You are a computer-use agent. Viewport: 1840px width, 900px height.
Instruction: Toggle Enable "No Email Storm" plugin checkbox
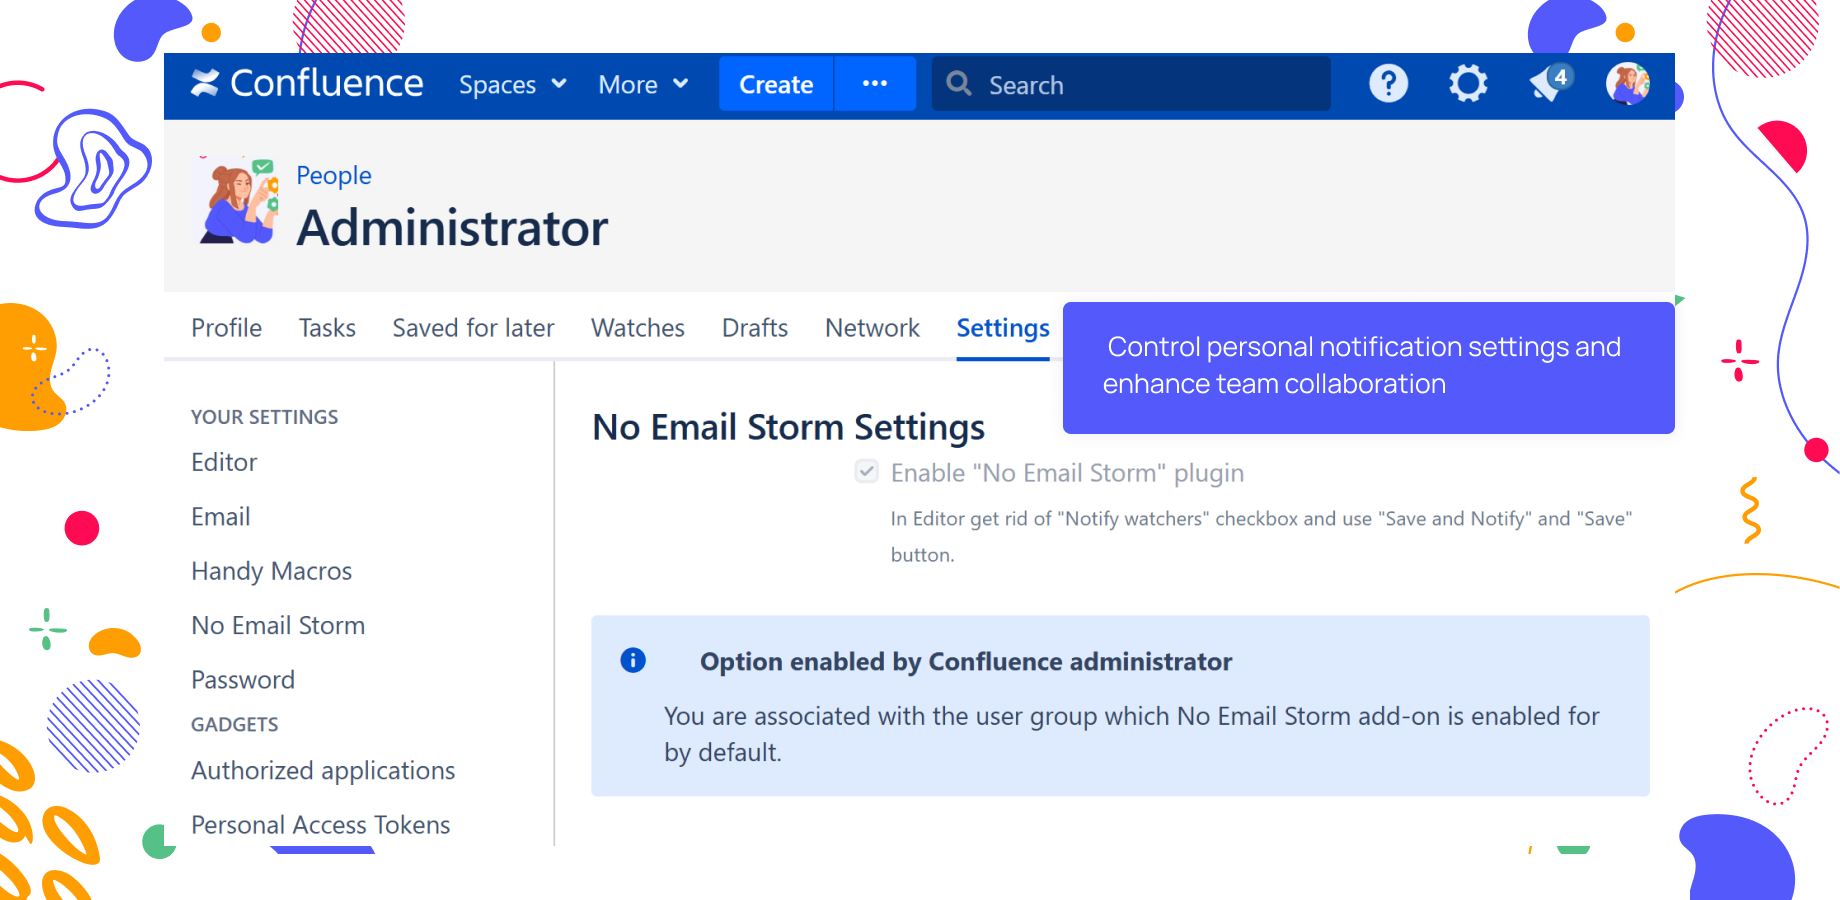click(867, 471)
